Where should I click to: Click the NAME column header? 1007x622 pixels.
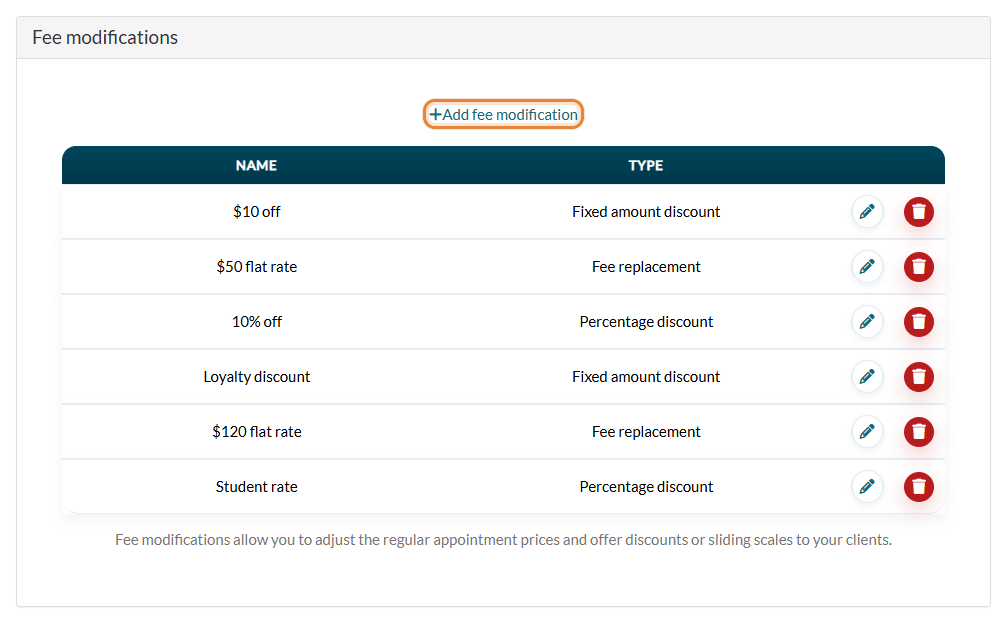point(256,166)
